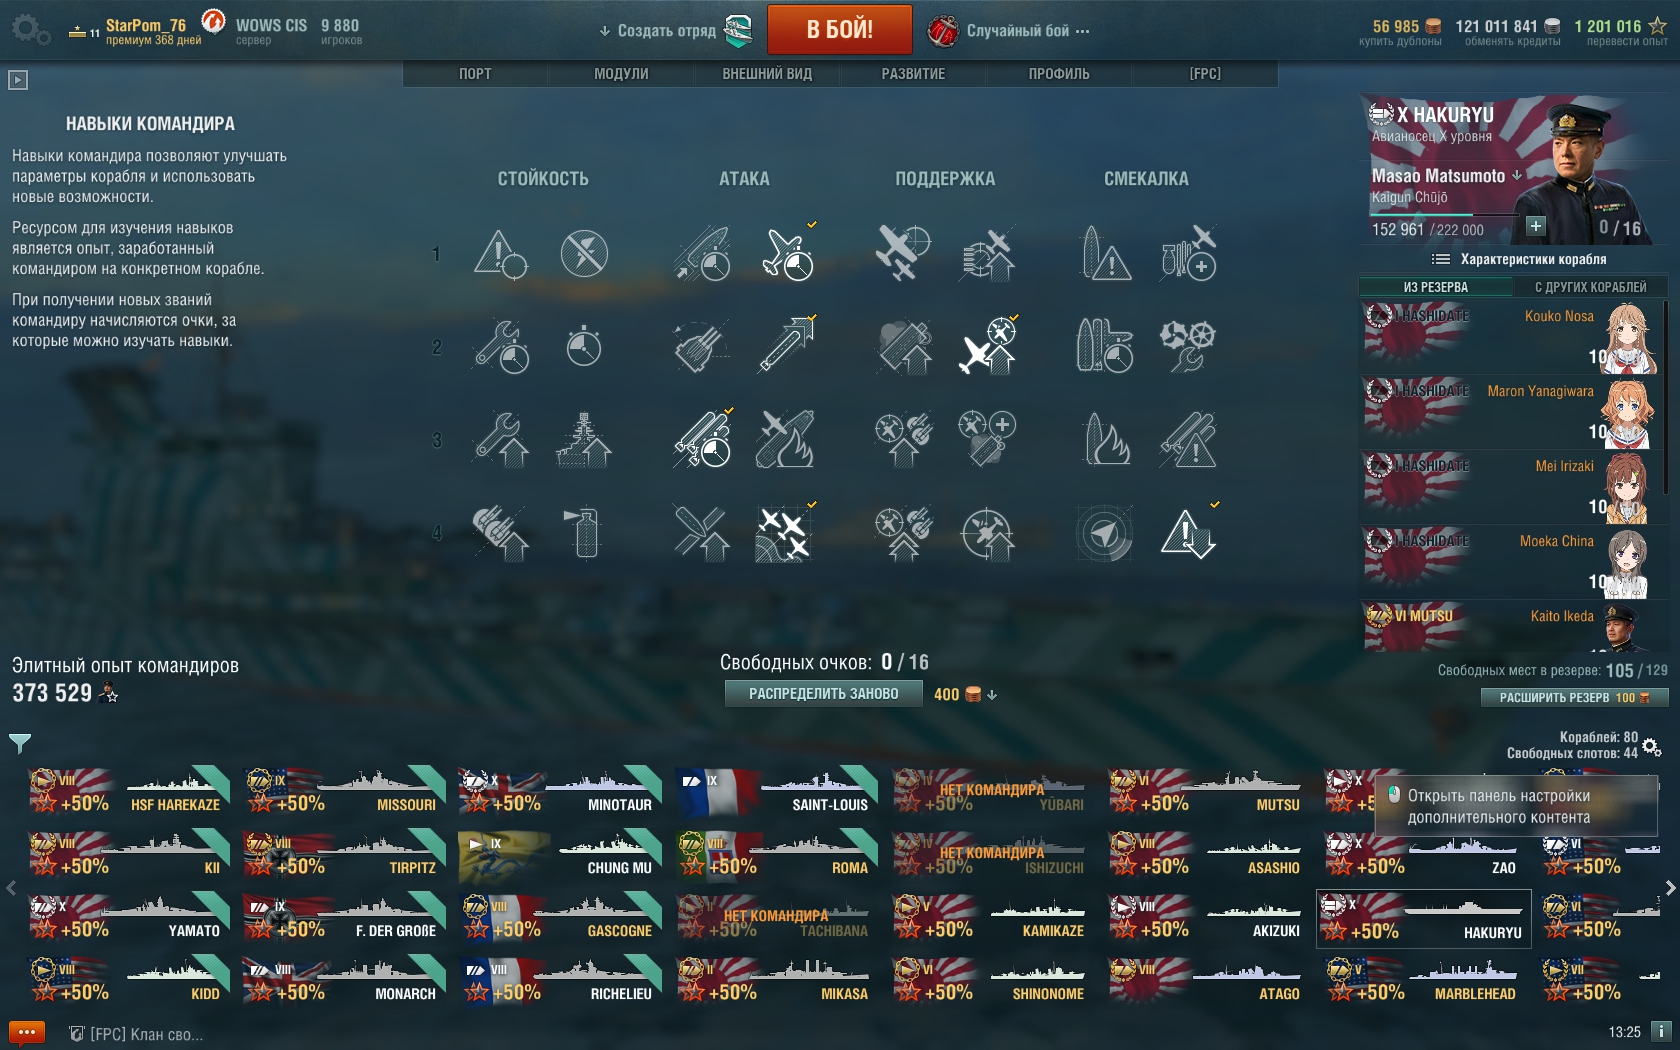Select the radio location skill in row 4
This screenshot has width=1680, height=1050.
pos(1104,533)
